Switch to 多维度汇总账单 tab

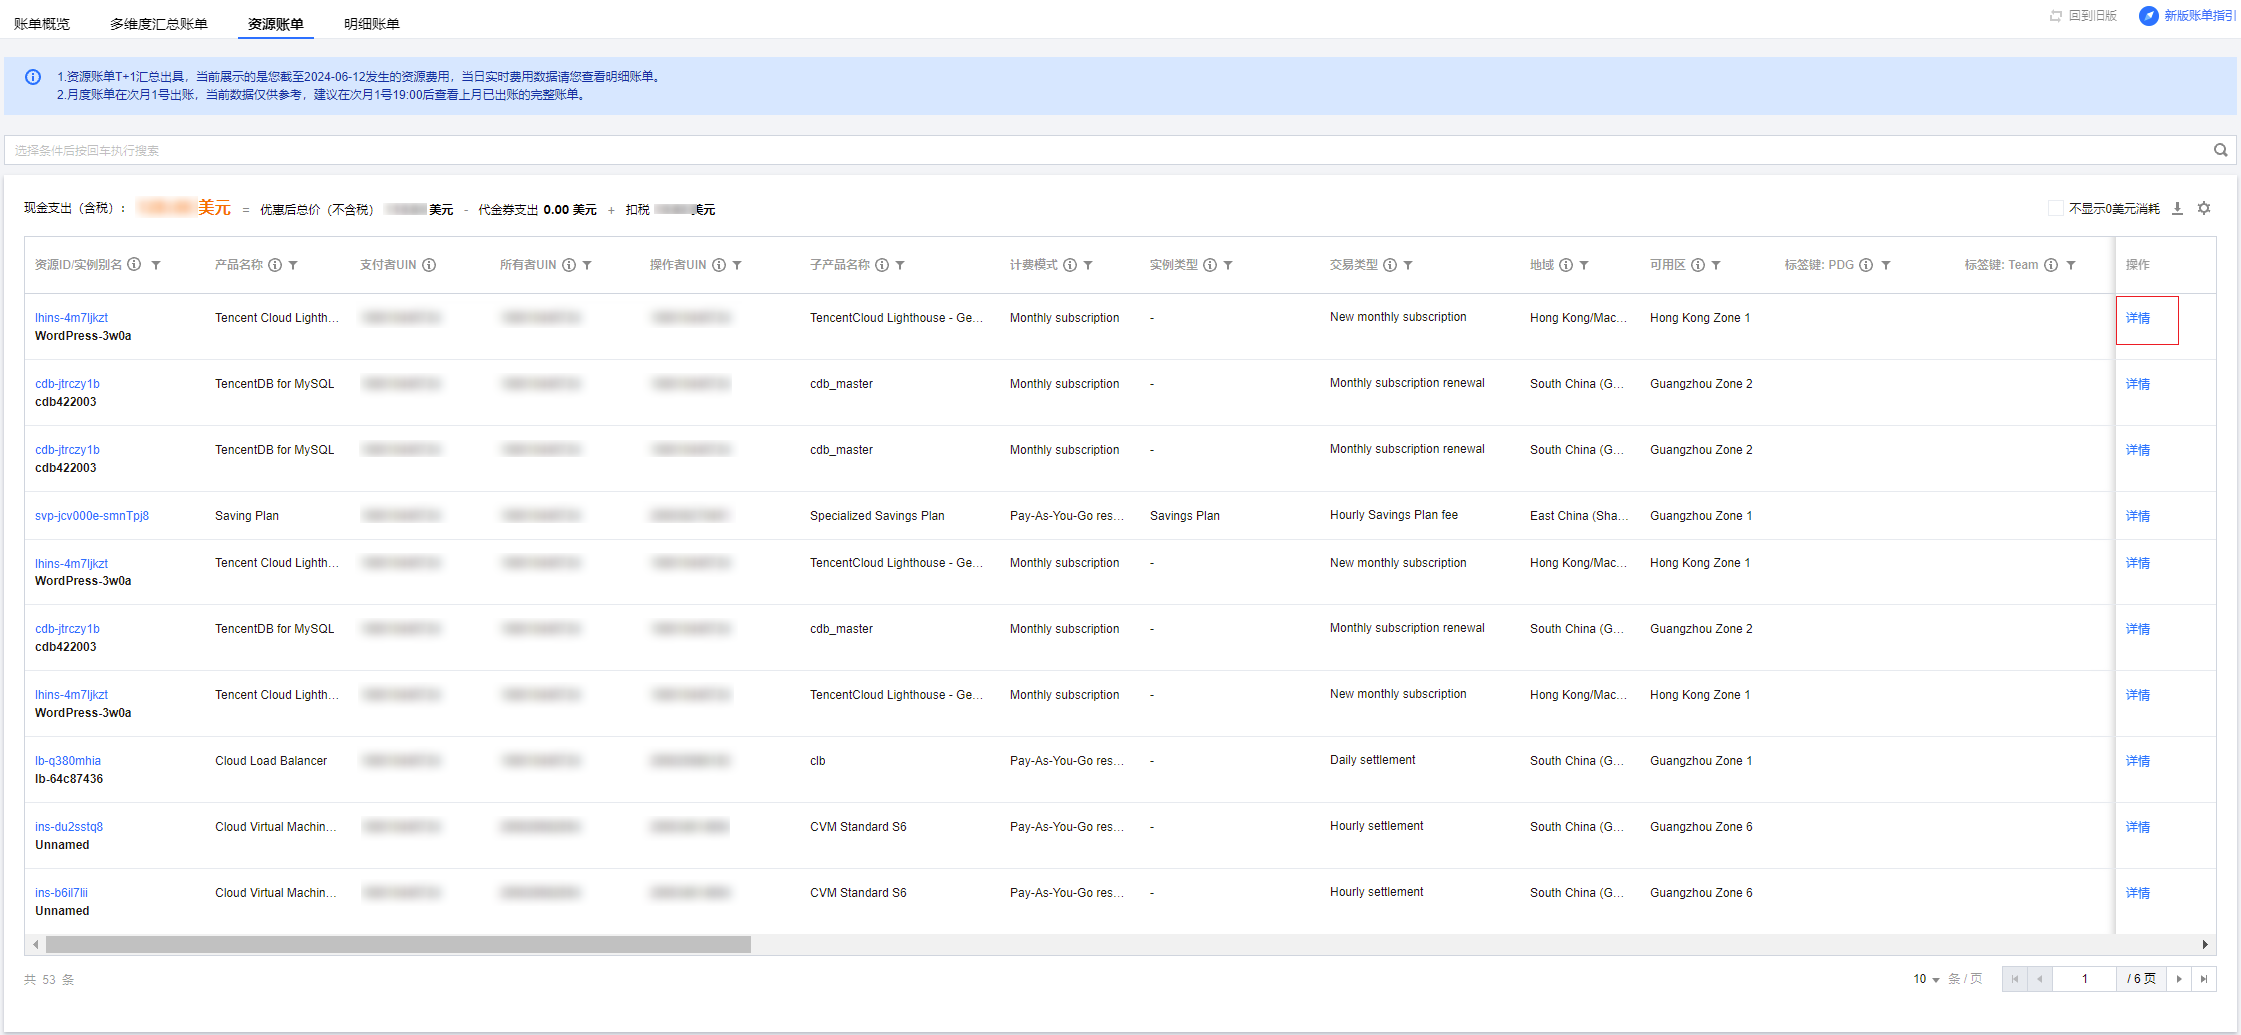click(159, 24)
